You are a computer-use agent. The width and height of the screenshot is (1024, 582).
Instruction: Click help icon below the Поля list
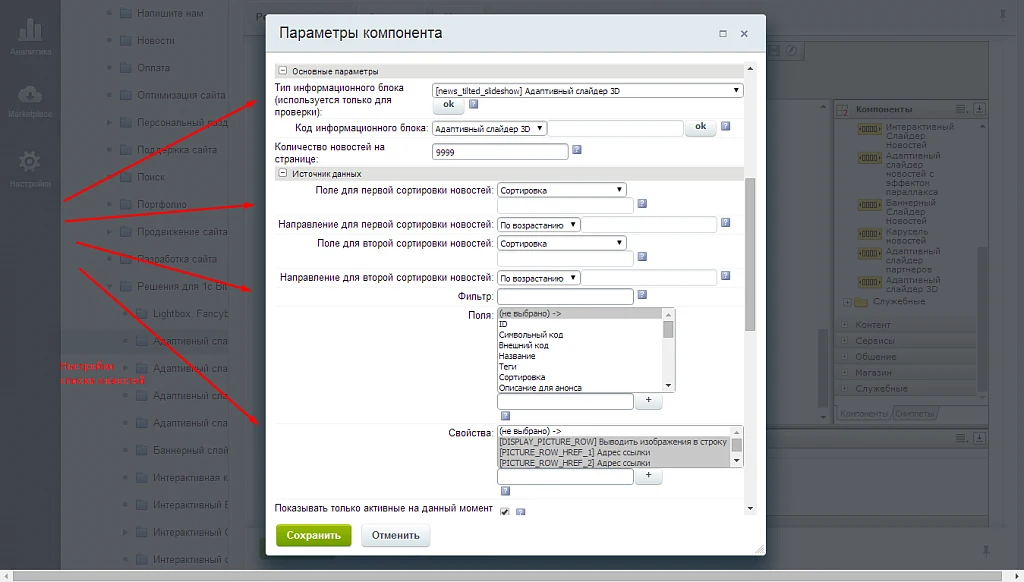tap(505, 415)
